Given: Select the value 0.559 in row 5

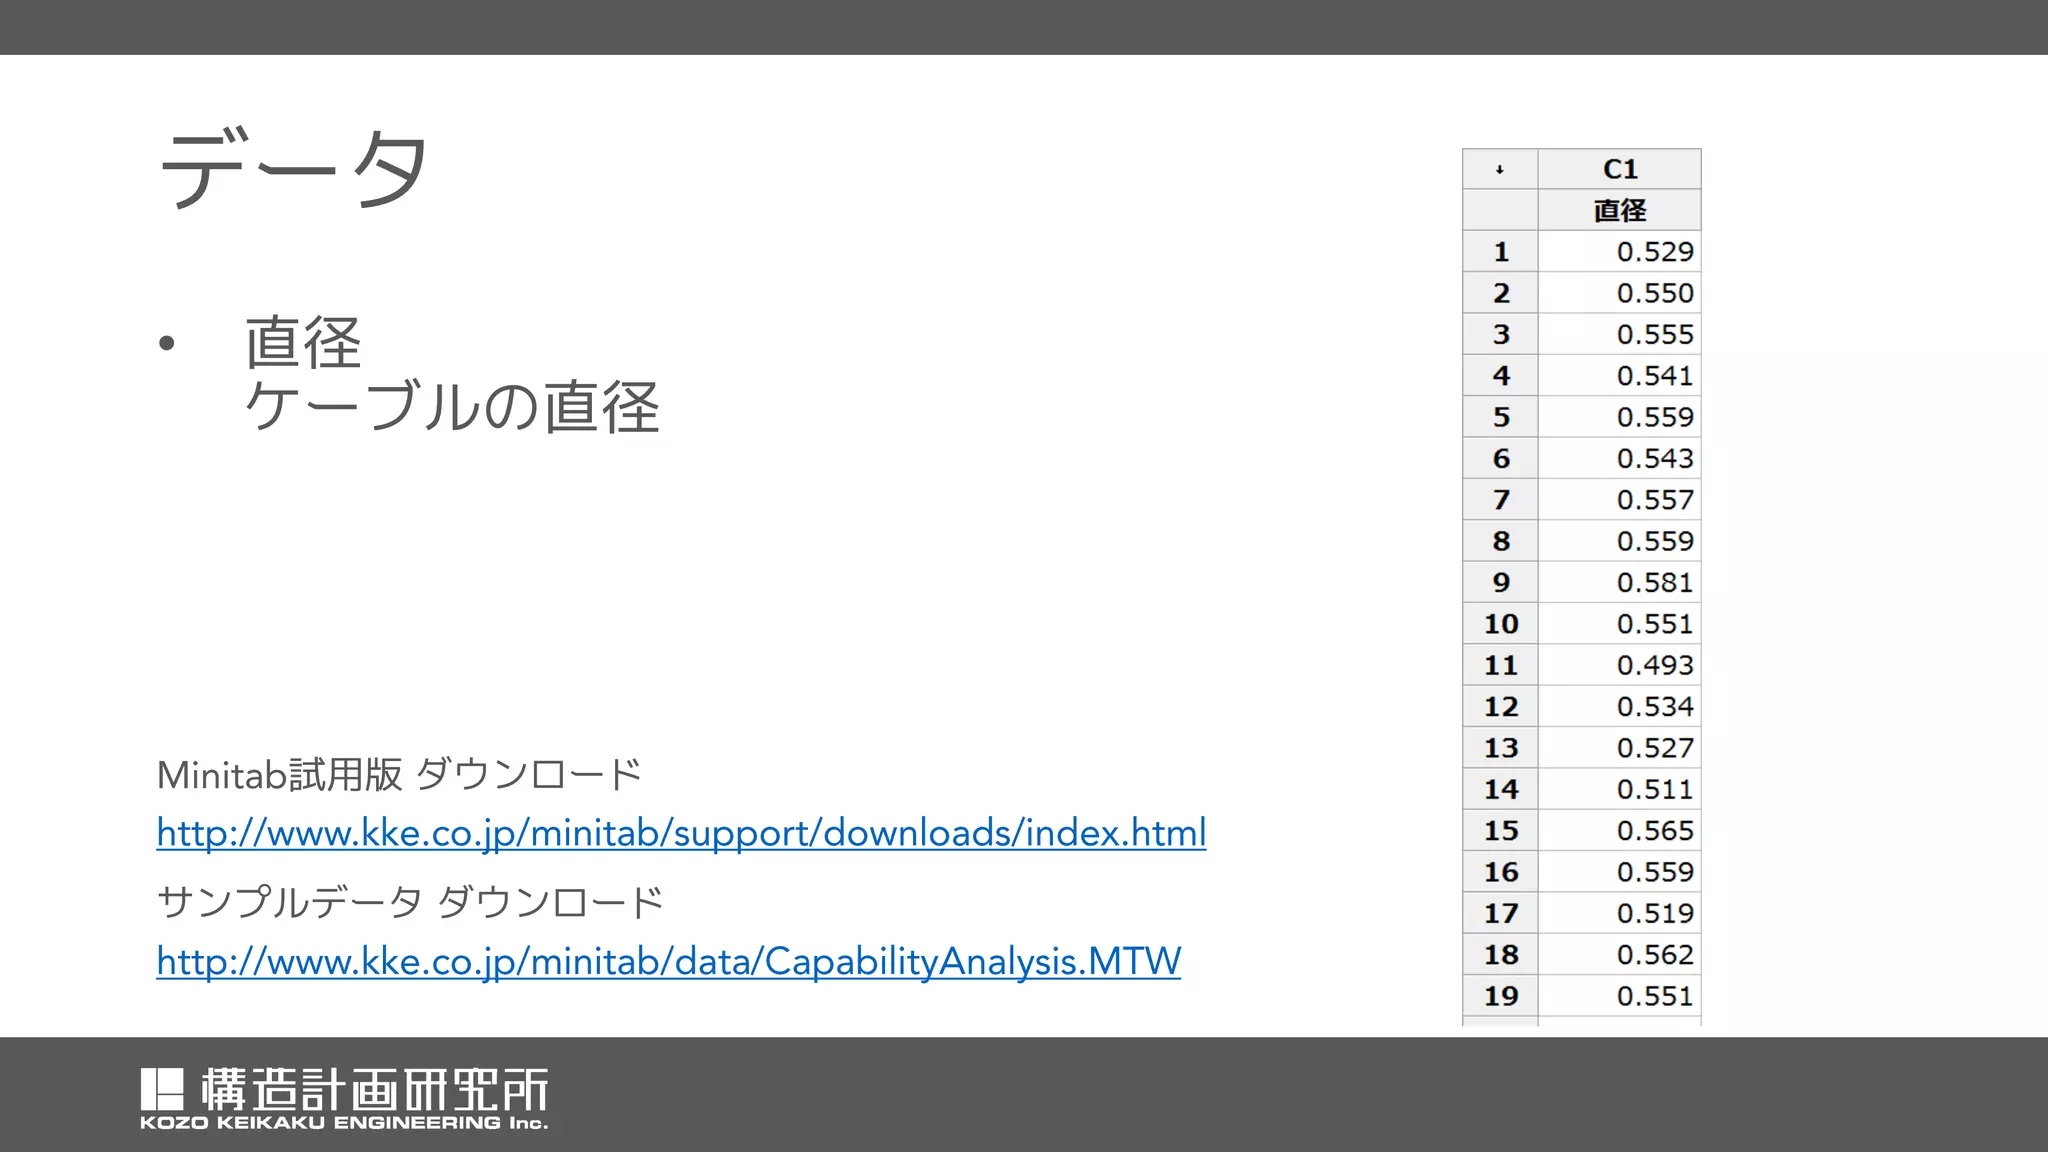Looking at the screenshot, I should tap(1619, 417).
